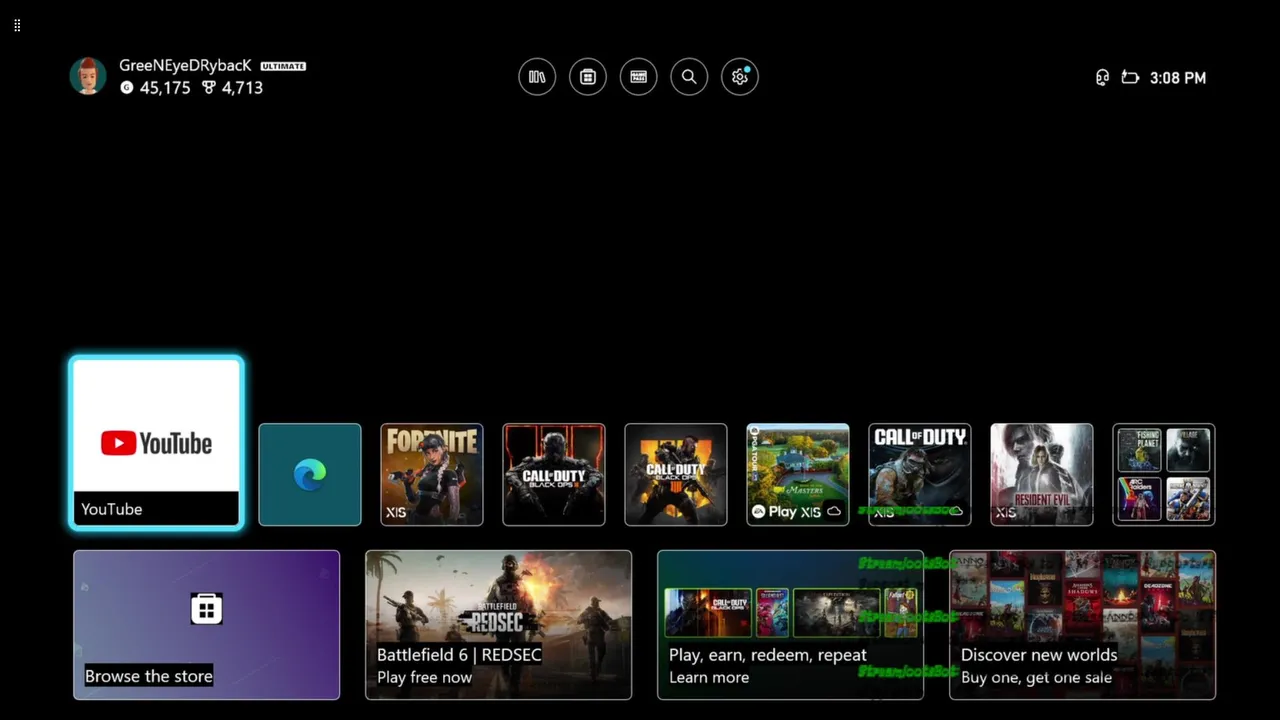Launch Call of Duty Black Ops III tile

(x=554, y=474)
